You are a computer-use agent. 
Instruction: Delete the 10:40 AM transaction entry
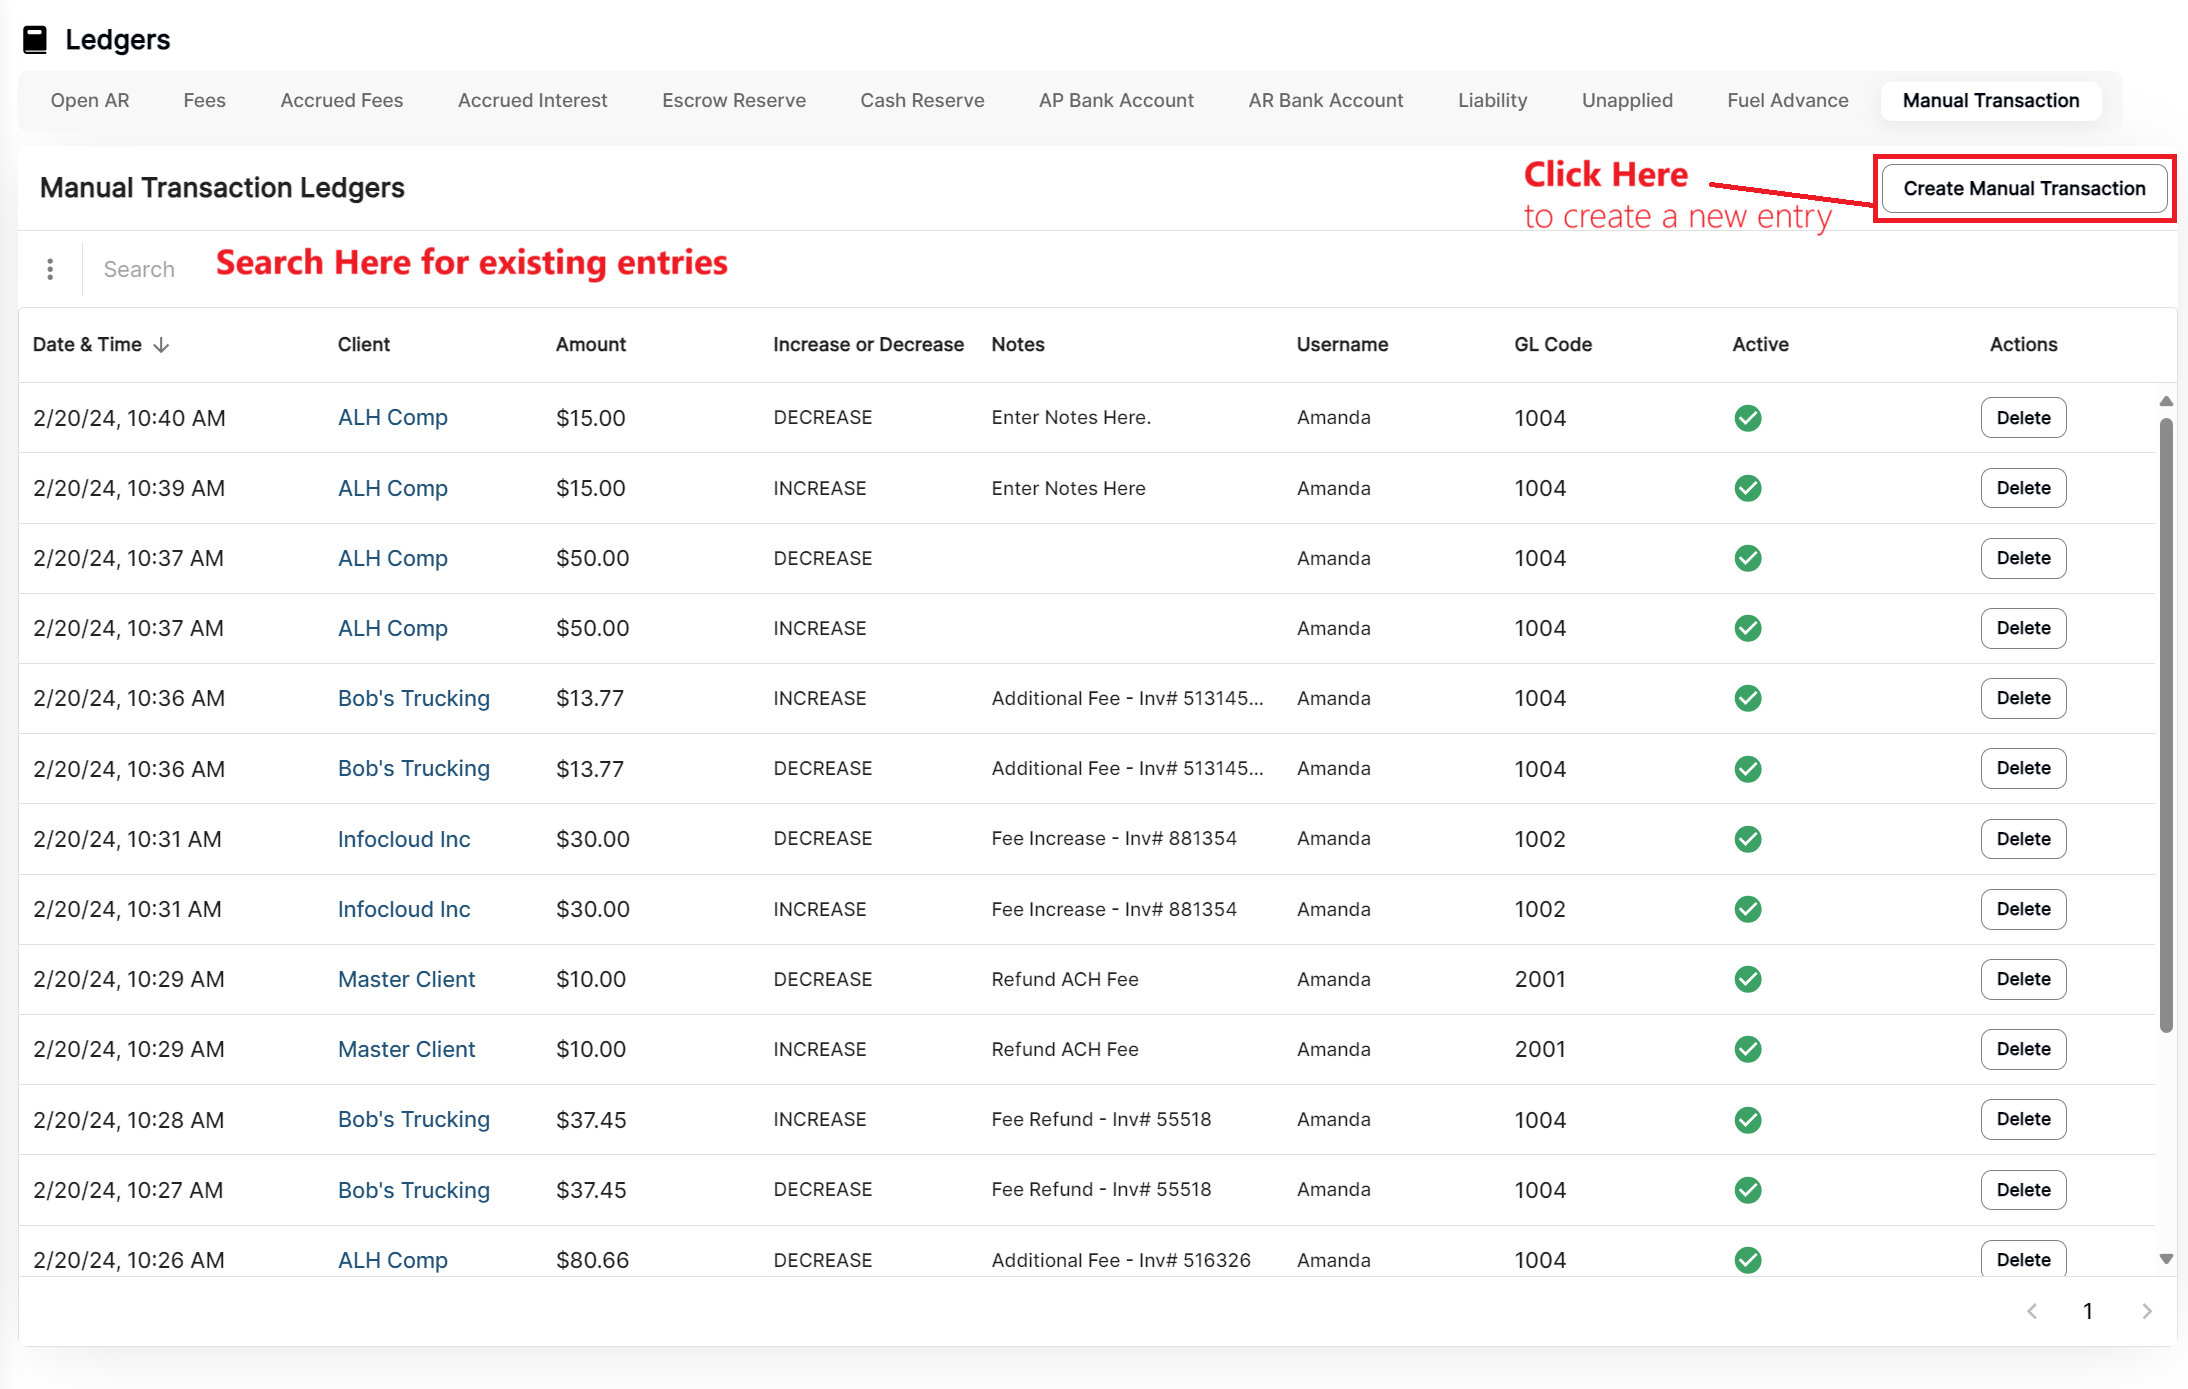2023,417
